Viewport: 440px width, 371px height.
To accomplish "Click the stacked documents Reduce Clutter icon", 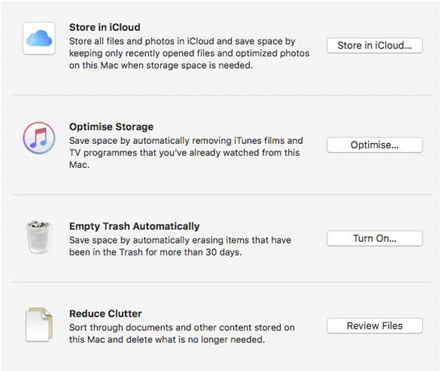I will tap(39, 325).
